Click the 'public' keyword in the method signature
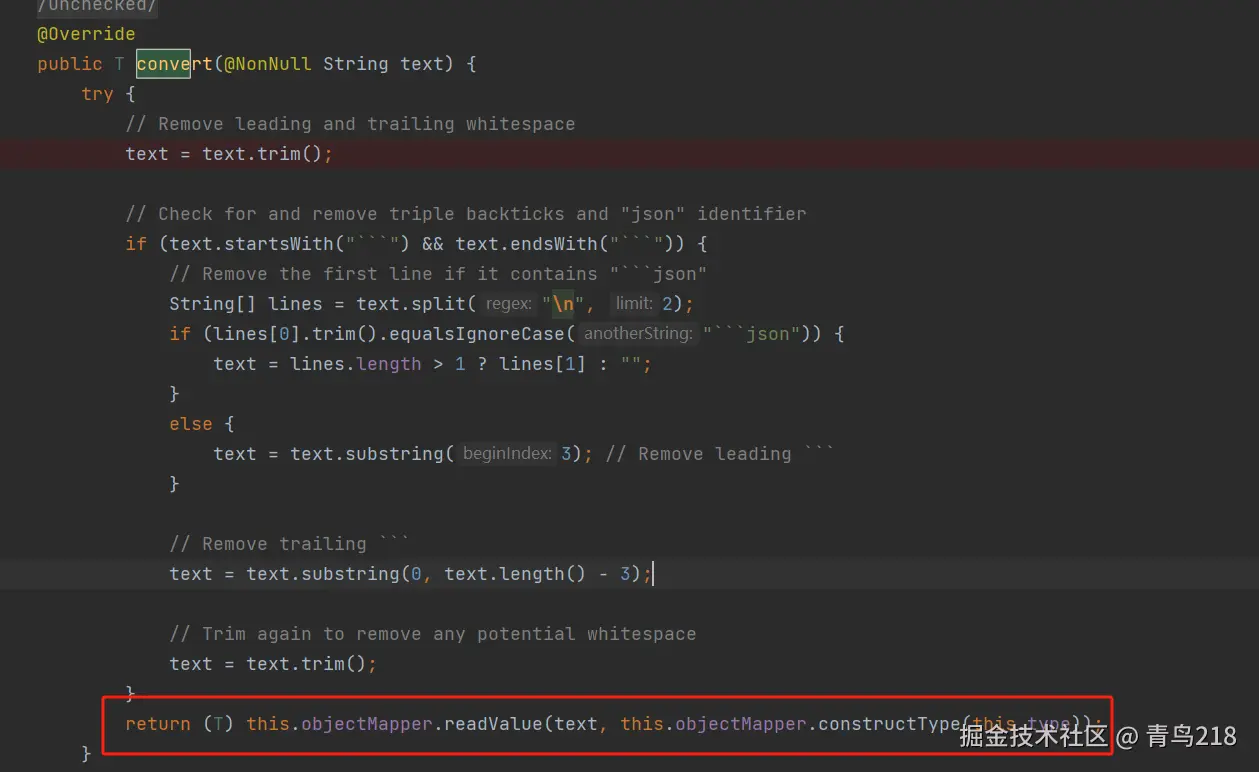1259x772 pixels. click(x=70, y=64)
